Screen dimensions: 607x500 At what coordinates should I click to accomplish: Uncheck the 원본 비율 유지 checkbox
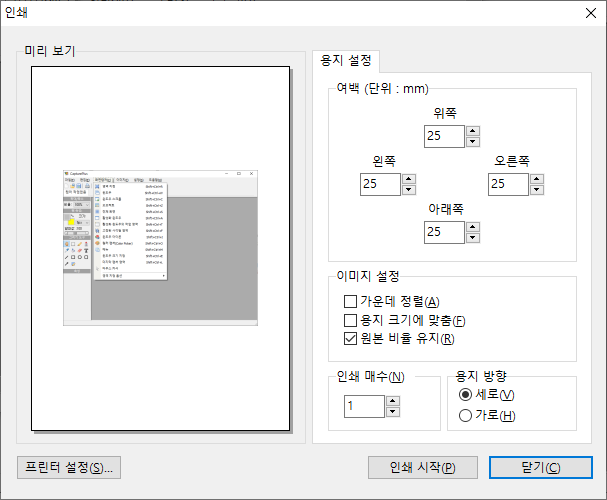(x=350, y=340)
